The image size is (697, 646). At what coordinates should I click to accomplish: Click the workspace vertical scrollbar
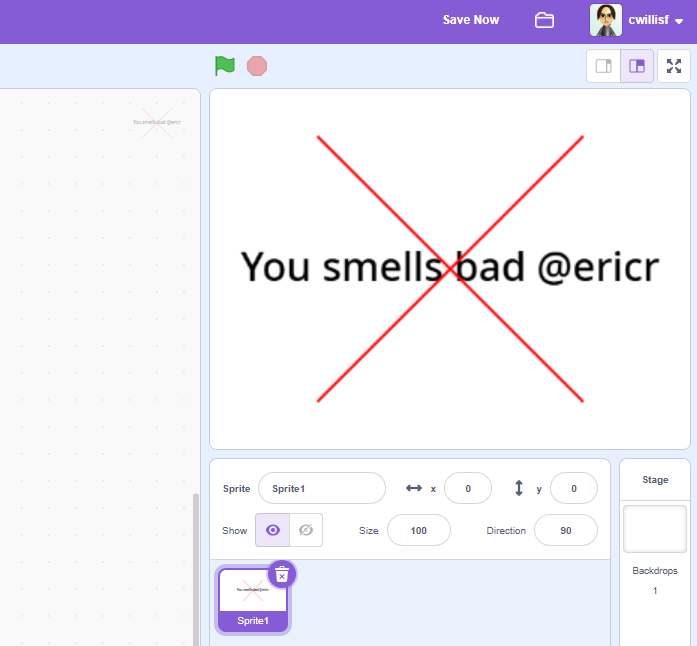[196, 568]
